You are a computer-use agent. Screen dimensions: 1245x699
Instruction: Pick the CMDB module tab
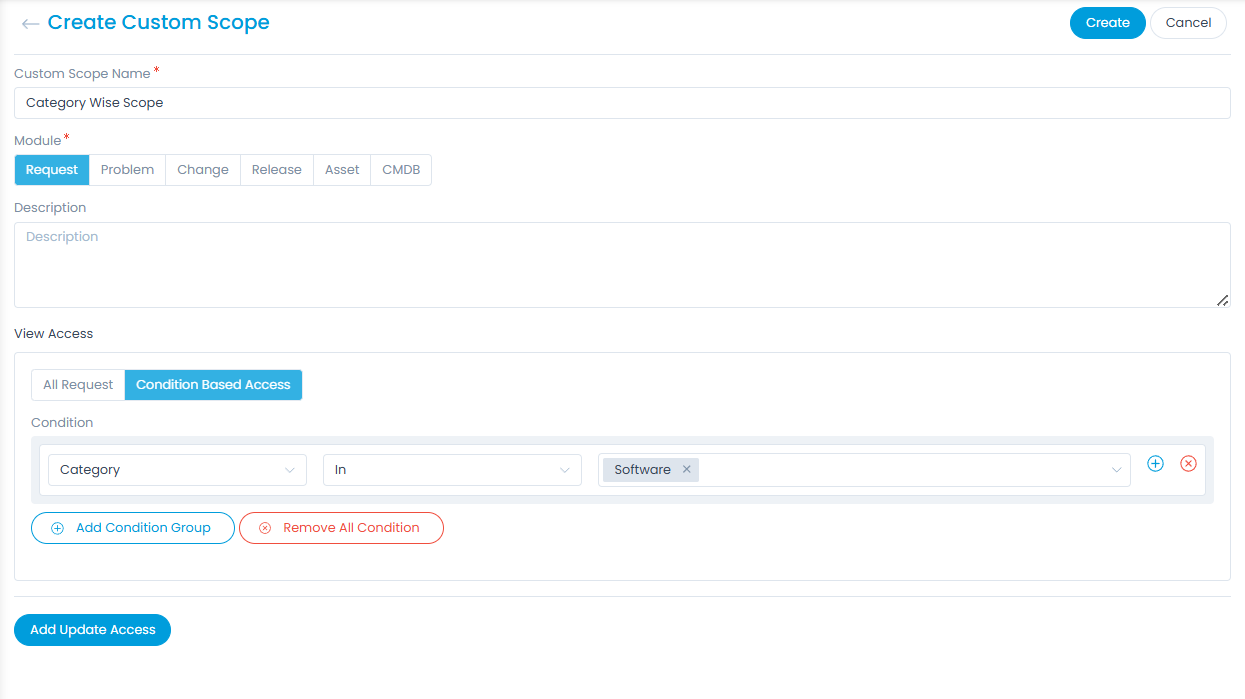click(401, 170)
